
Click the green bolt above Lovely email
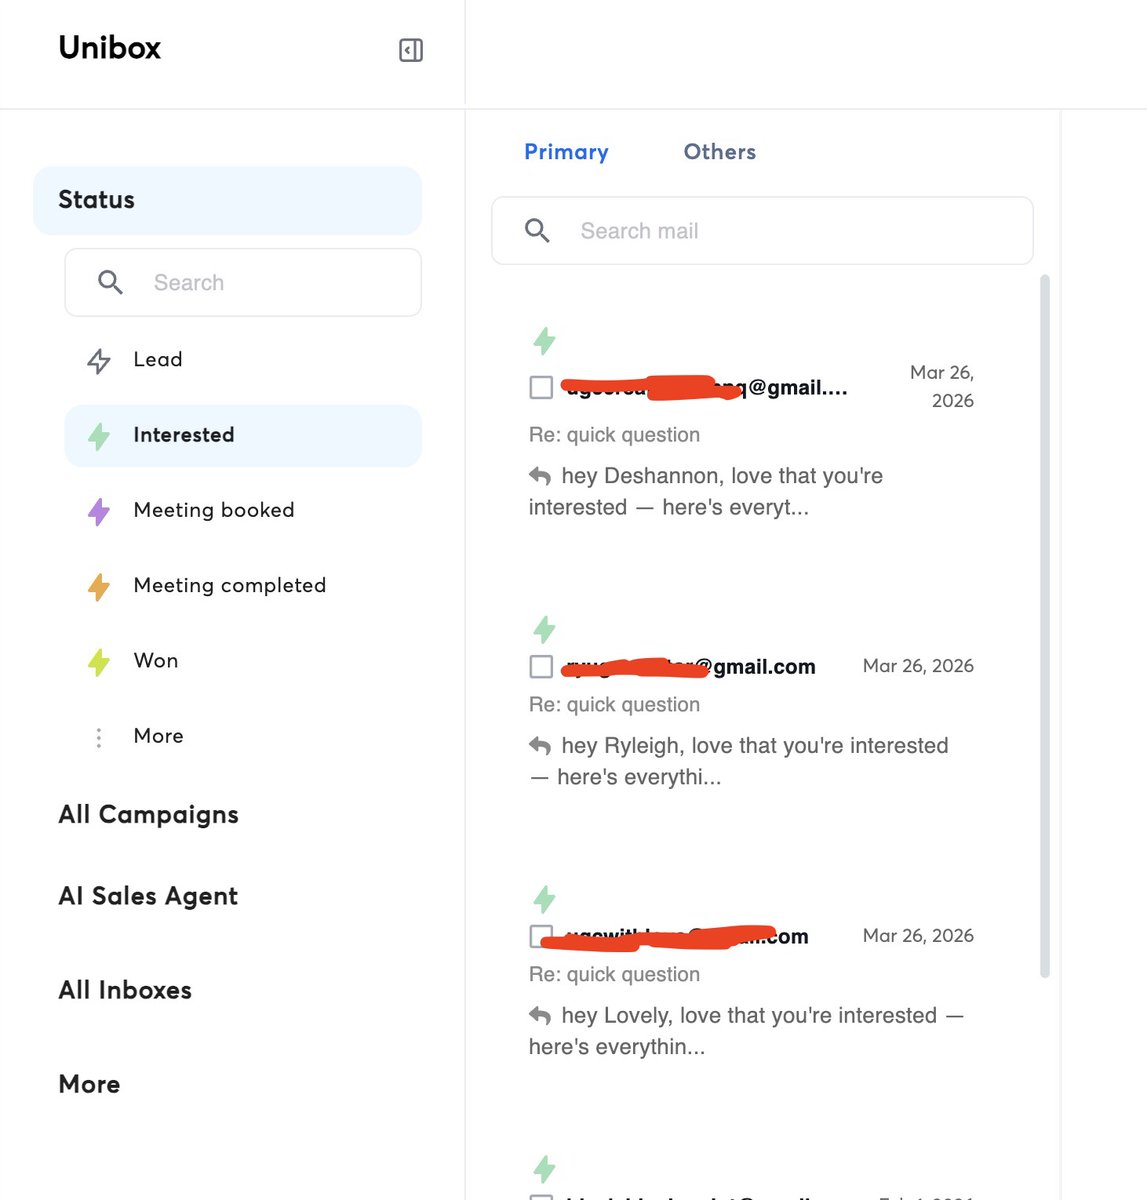[x=544, y=900]
